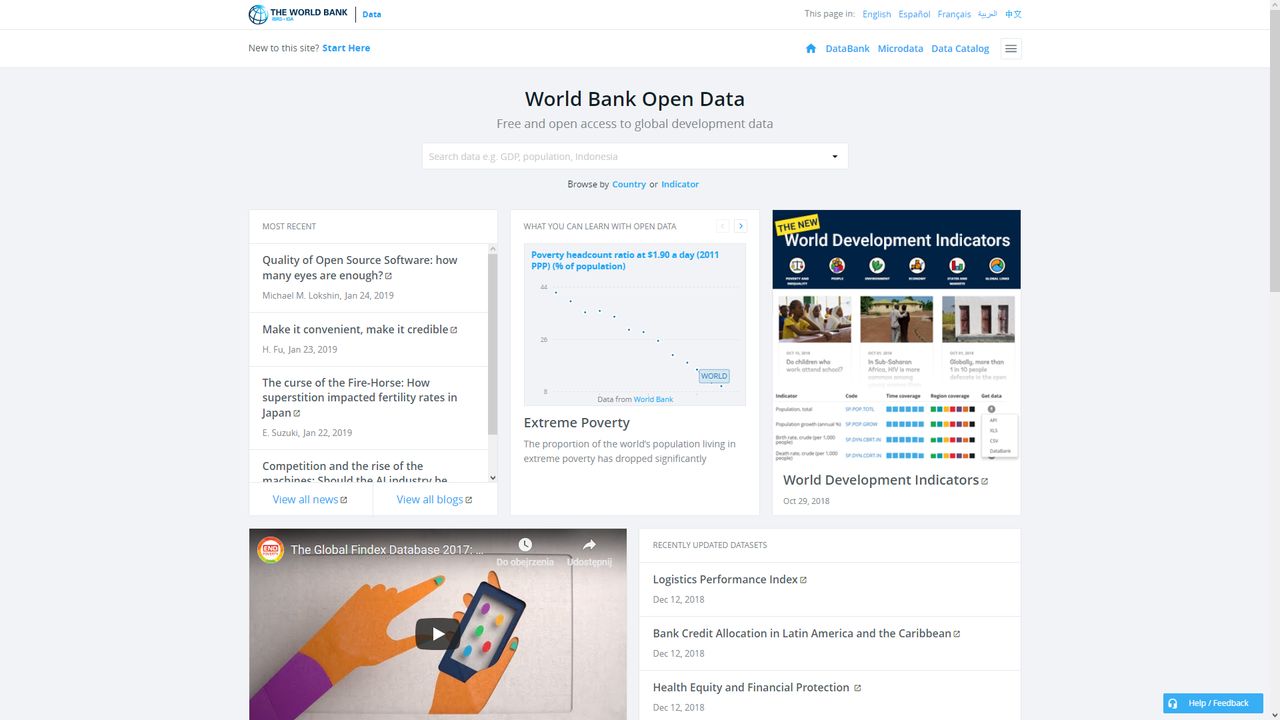1280x720 pixels.
Task: Click the Most Recent scrollbar up arrow
Action: pos(492,248)
